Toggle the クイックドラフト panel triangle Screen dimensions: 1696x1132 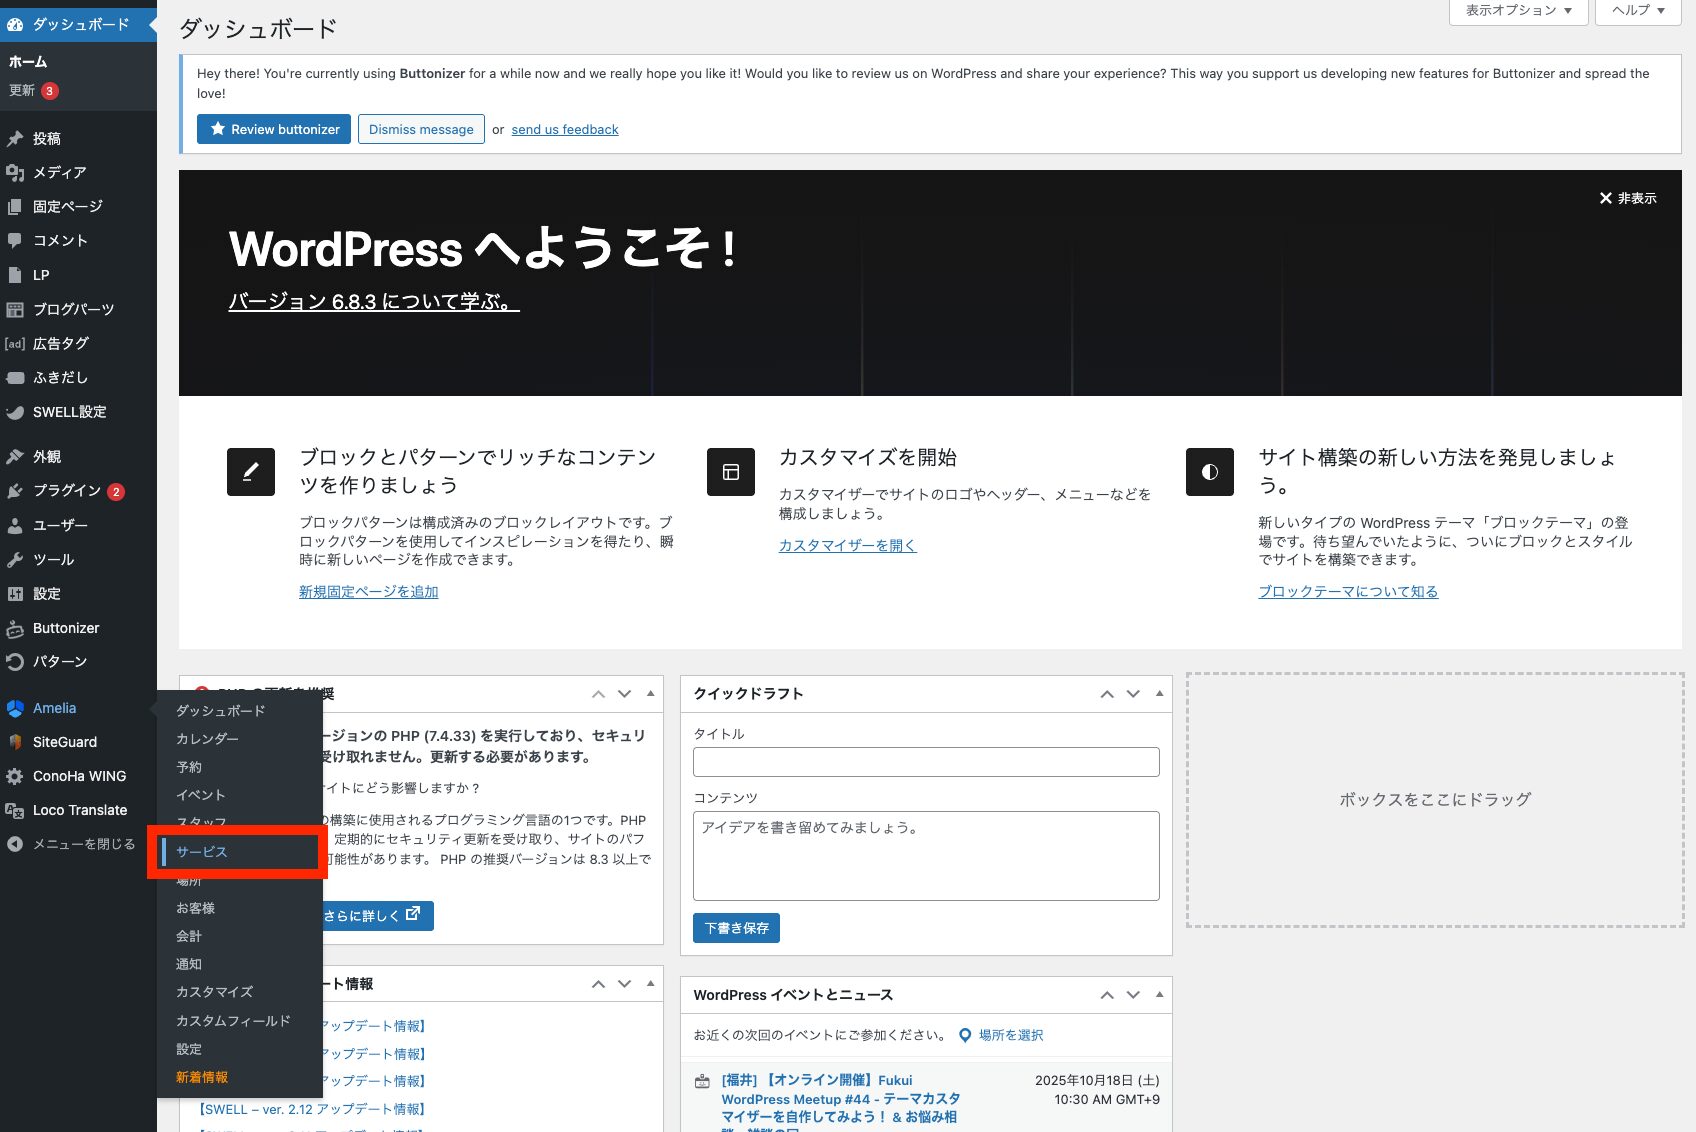pyautogui.click(x=1159, y=693)
